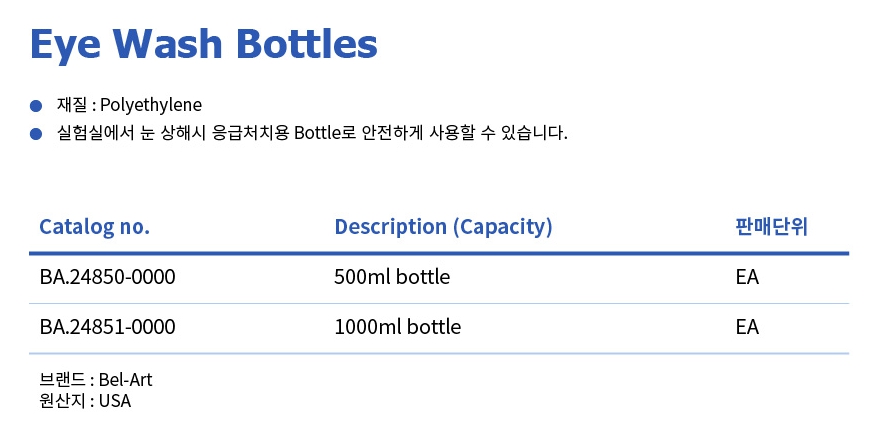The width and height of the screenshot is (893, 446).
Task: Click the Catalog no. column header
Action: (x=94, y=227)
